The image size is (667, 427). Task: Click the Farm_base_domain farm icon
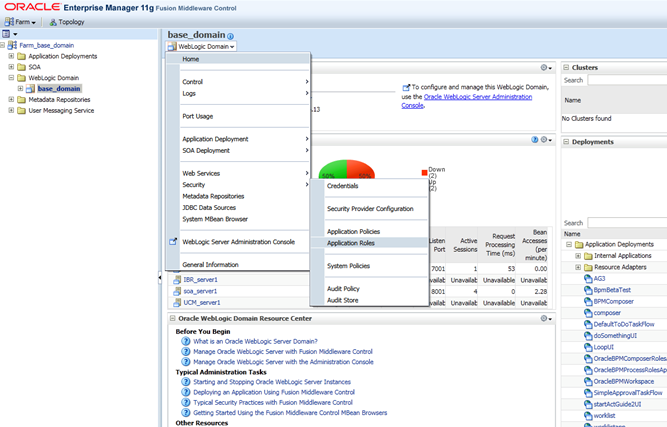[12, 45]
